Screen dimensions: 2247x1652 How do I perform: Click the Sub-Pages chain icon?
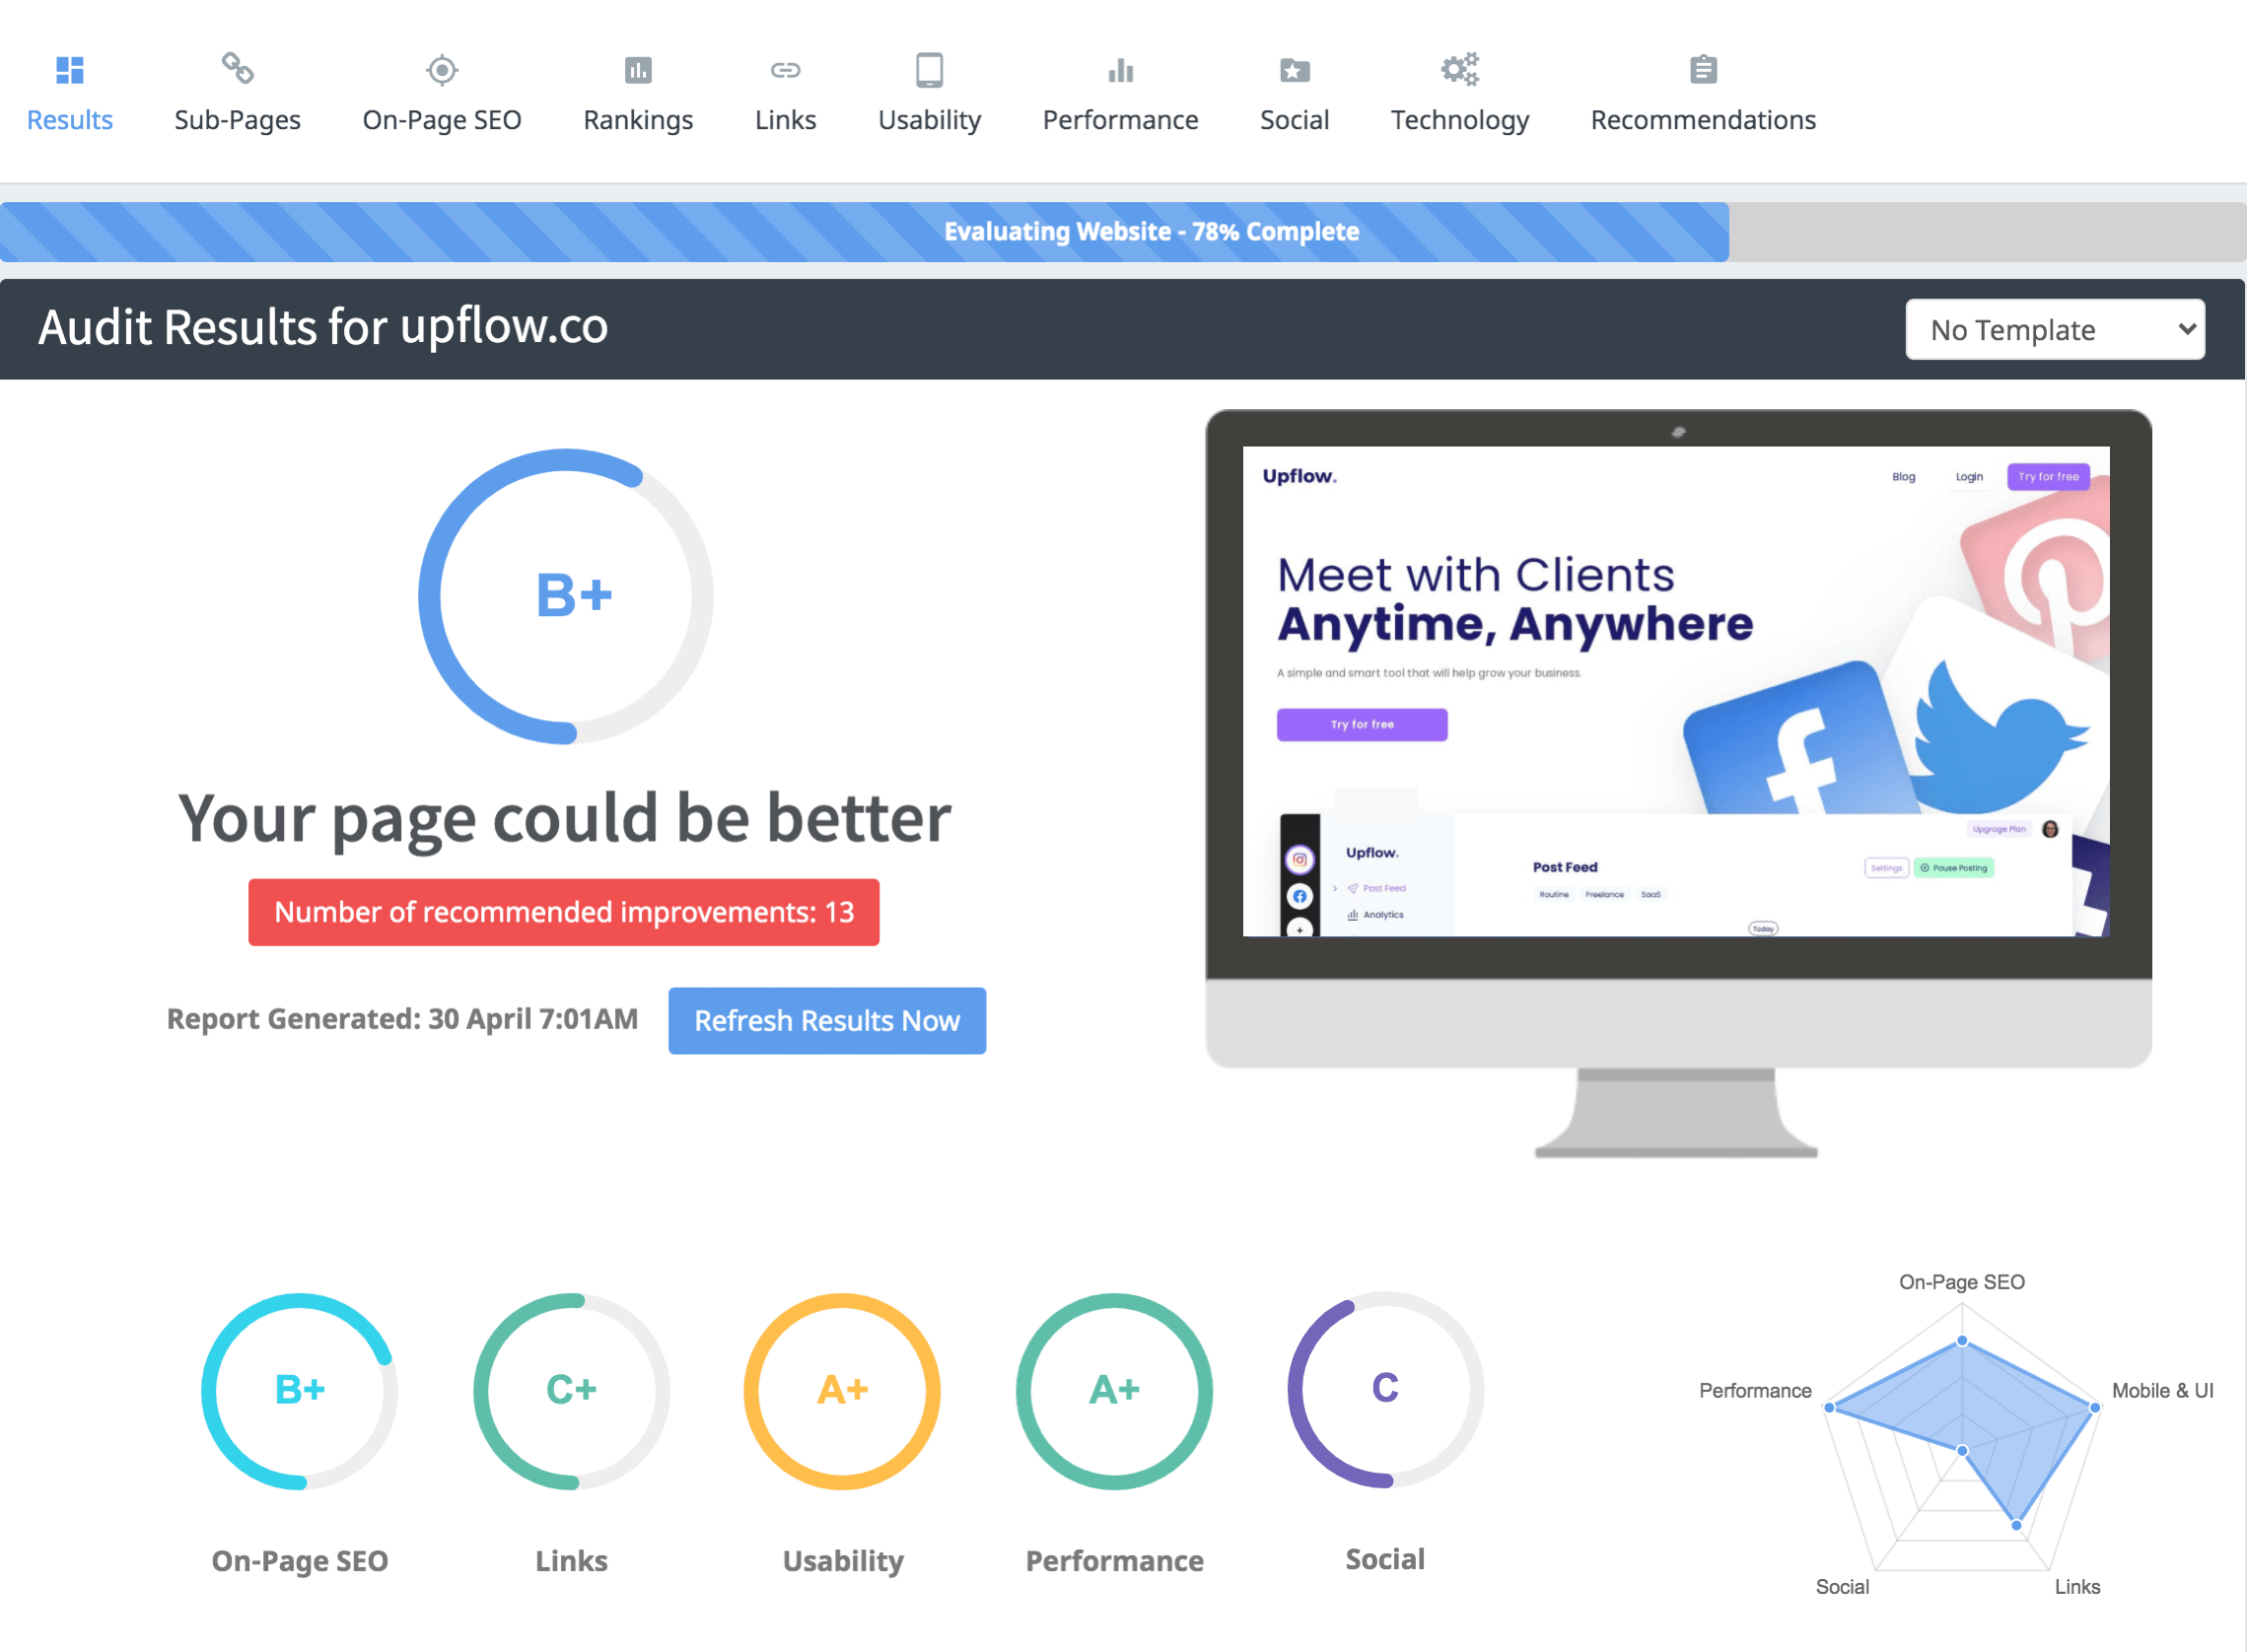tap(237, 69)
